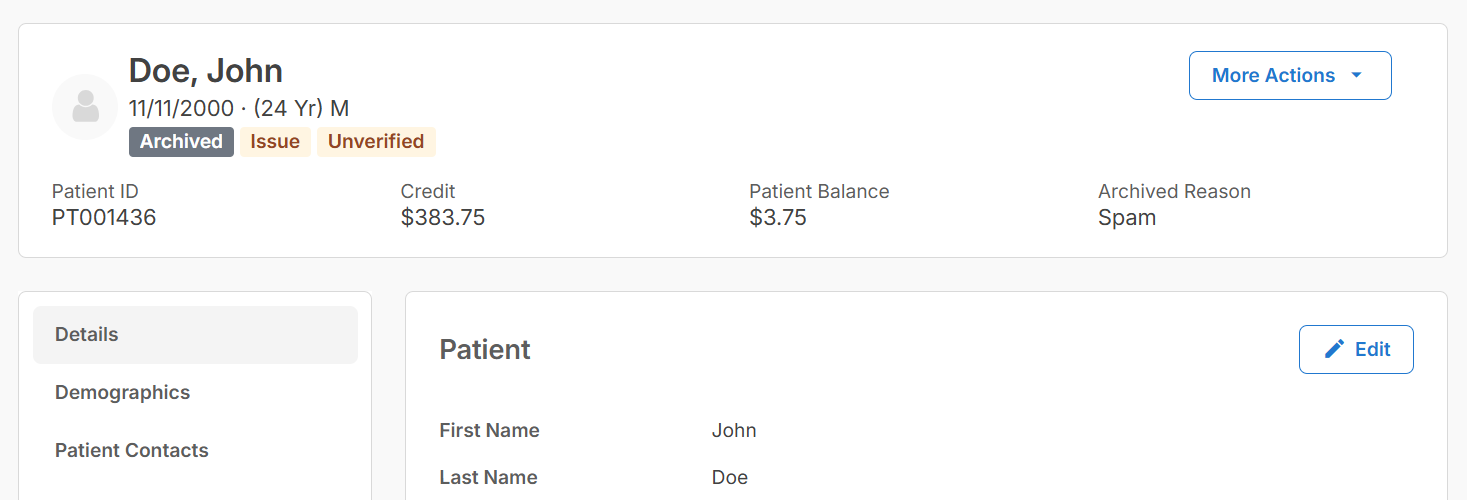Click the Patient Balance $3.75 value

click(778, 218)
